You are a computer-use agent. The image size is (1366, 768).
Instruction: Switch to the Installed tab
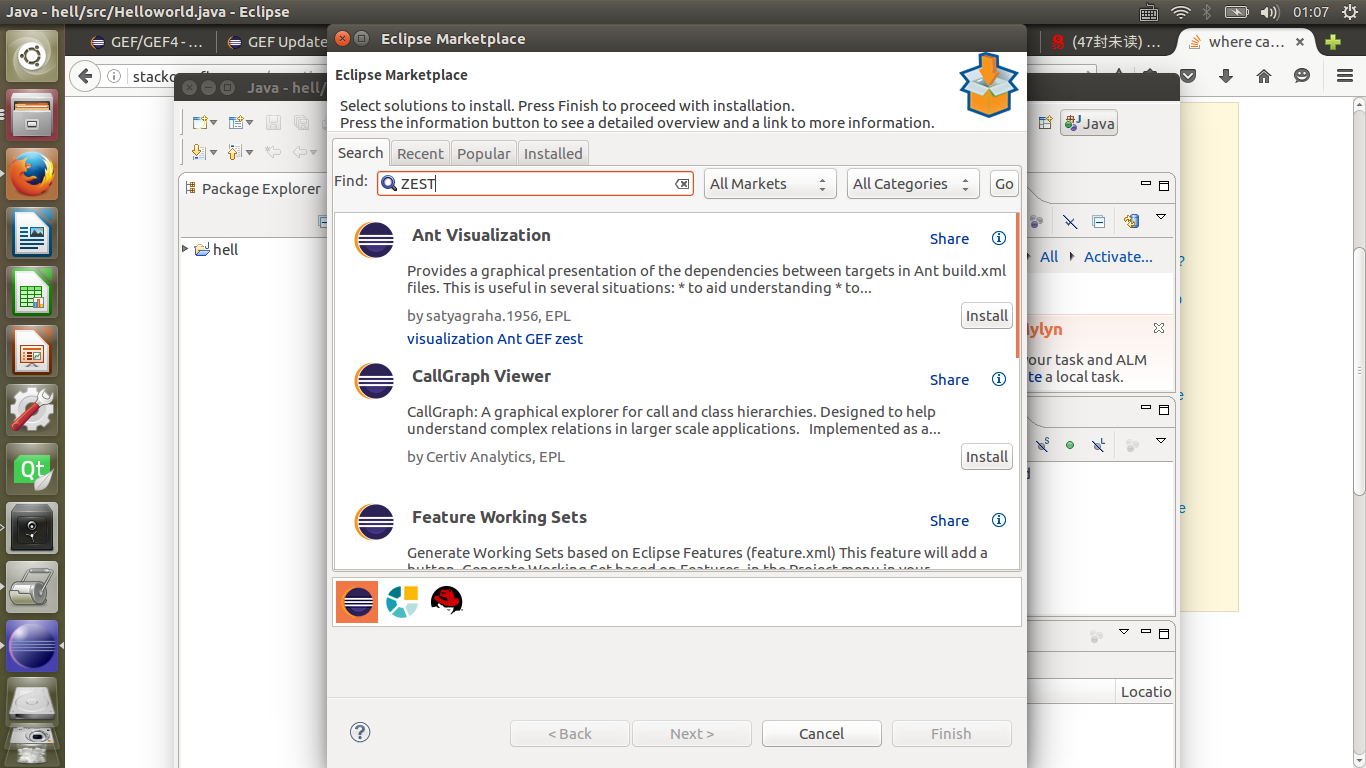(x=553, y=153)
